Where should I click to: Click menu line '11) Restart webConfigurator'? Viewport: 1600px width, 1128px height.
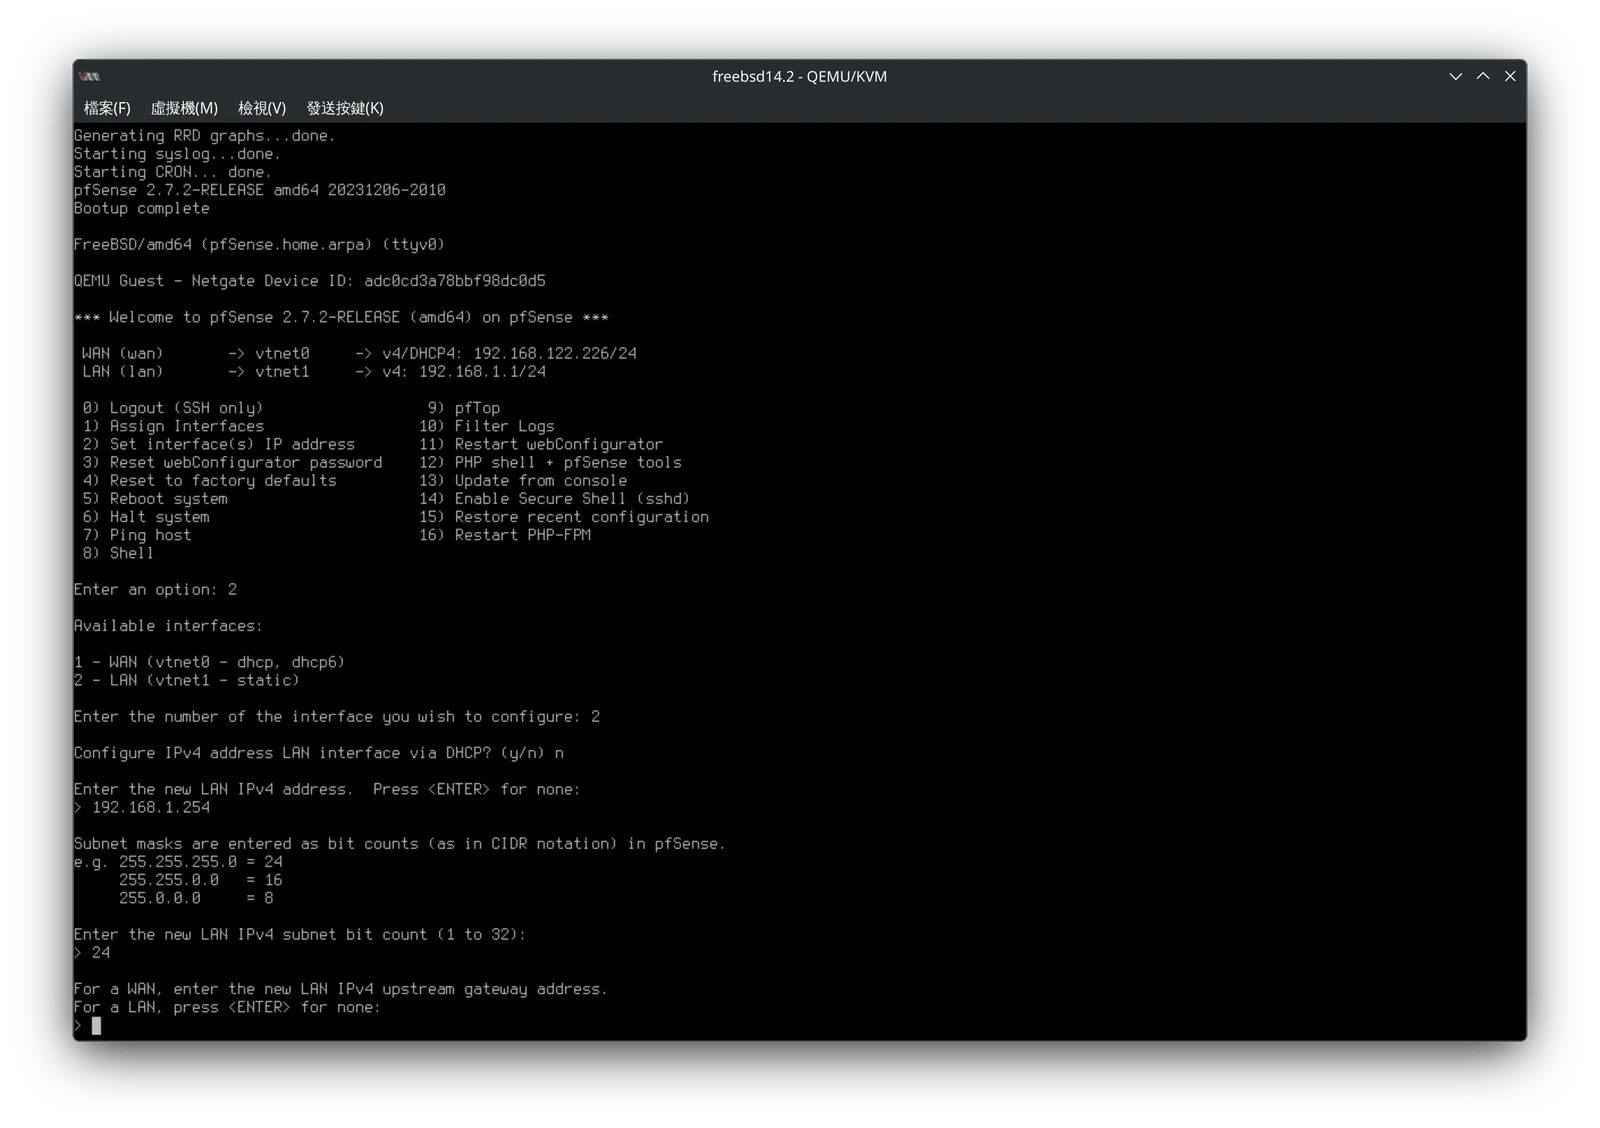click(x=541, y=444)
